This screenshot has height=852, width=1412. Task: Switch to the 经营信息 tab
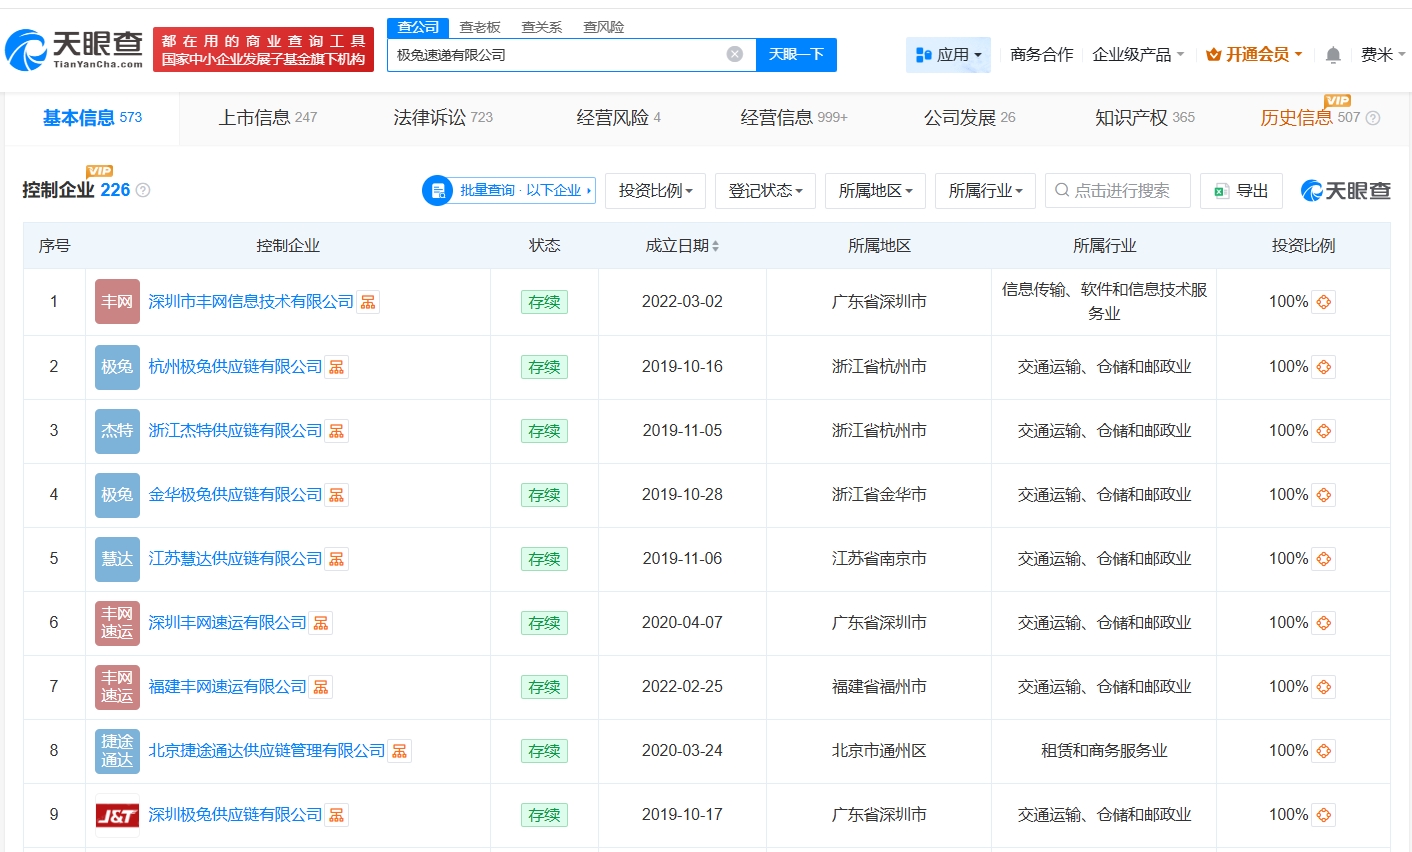coord(794,118)
